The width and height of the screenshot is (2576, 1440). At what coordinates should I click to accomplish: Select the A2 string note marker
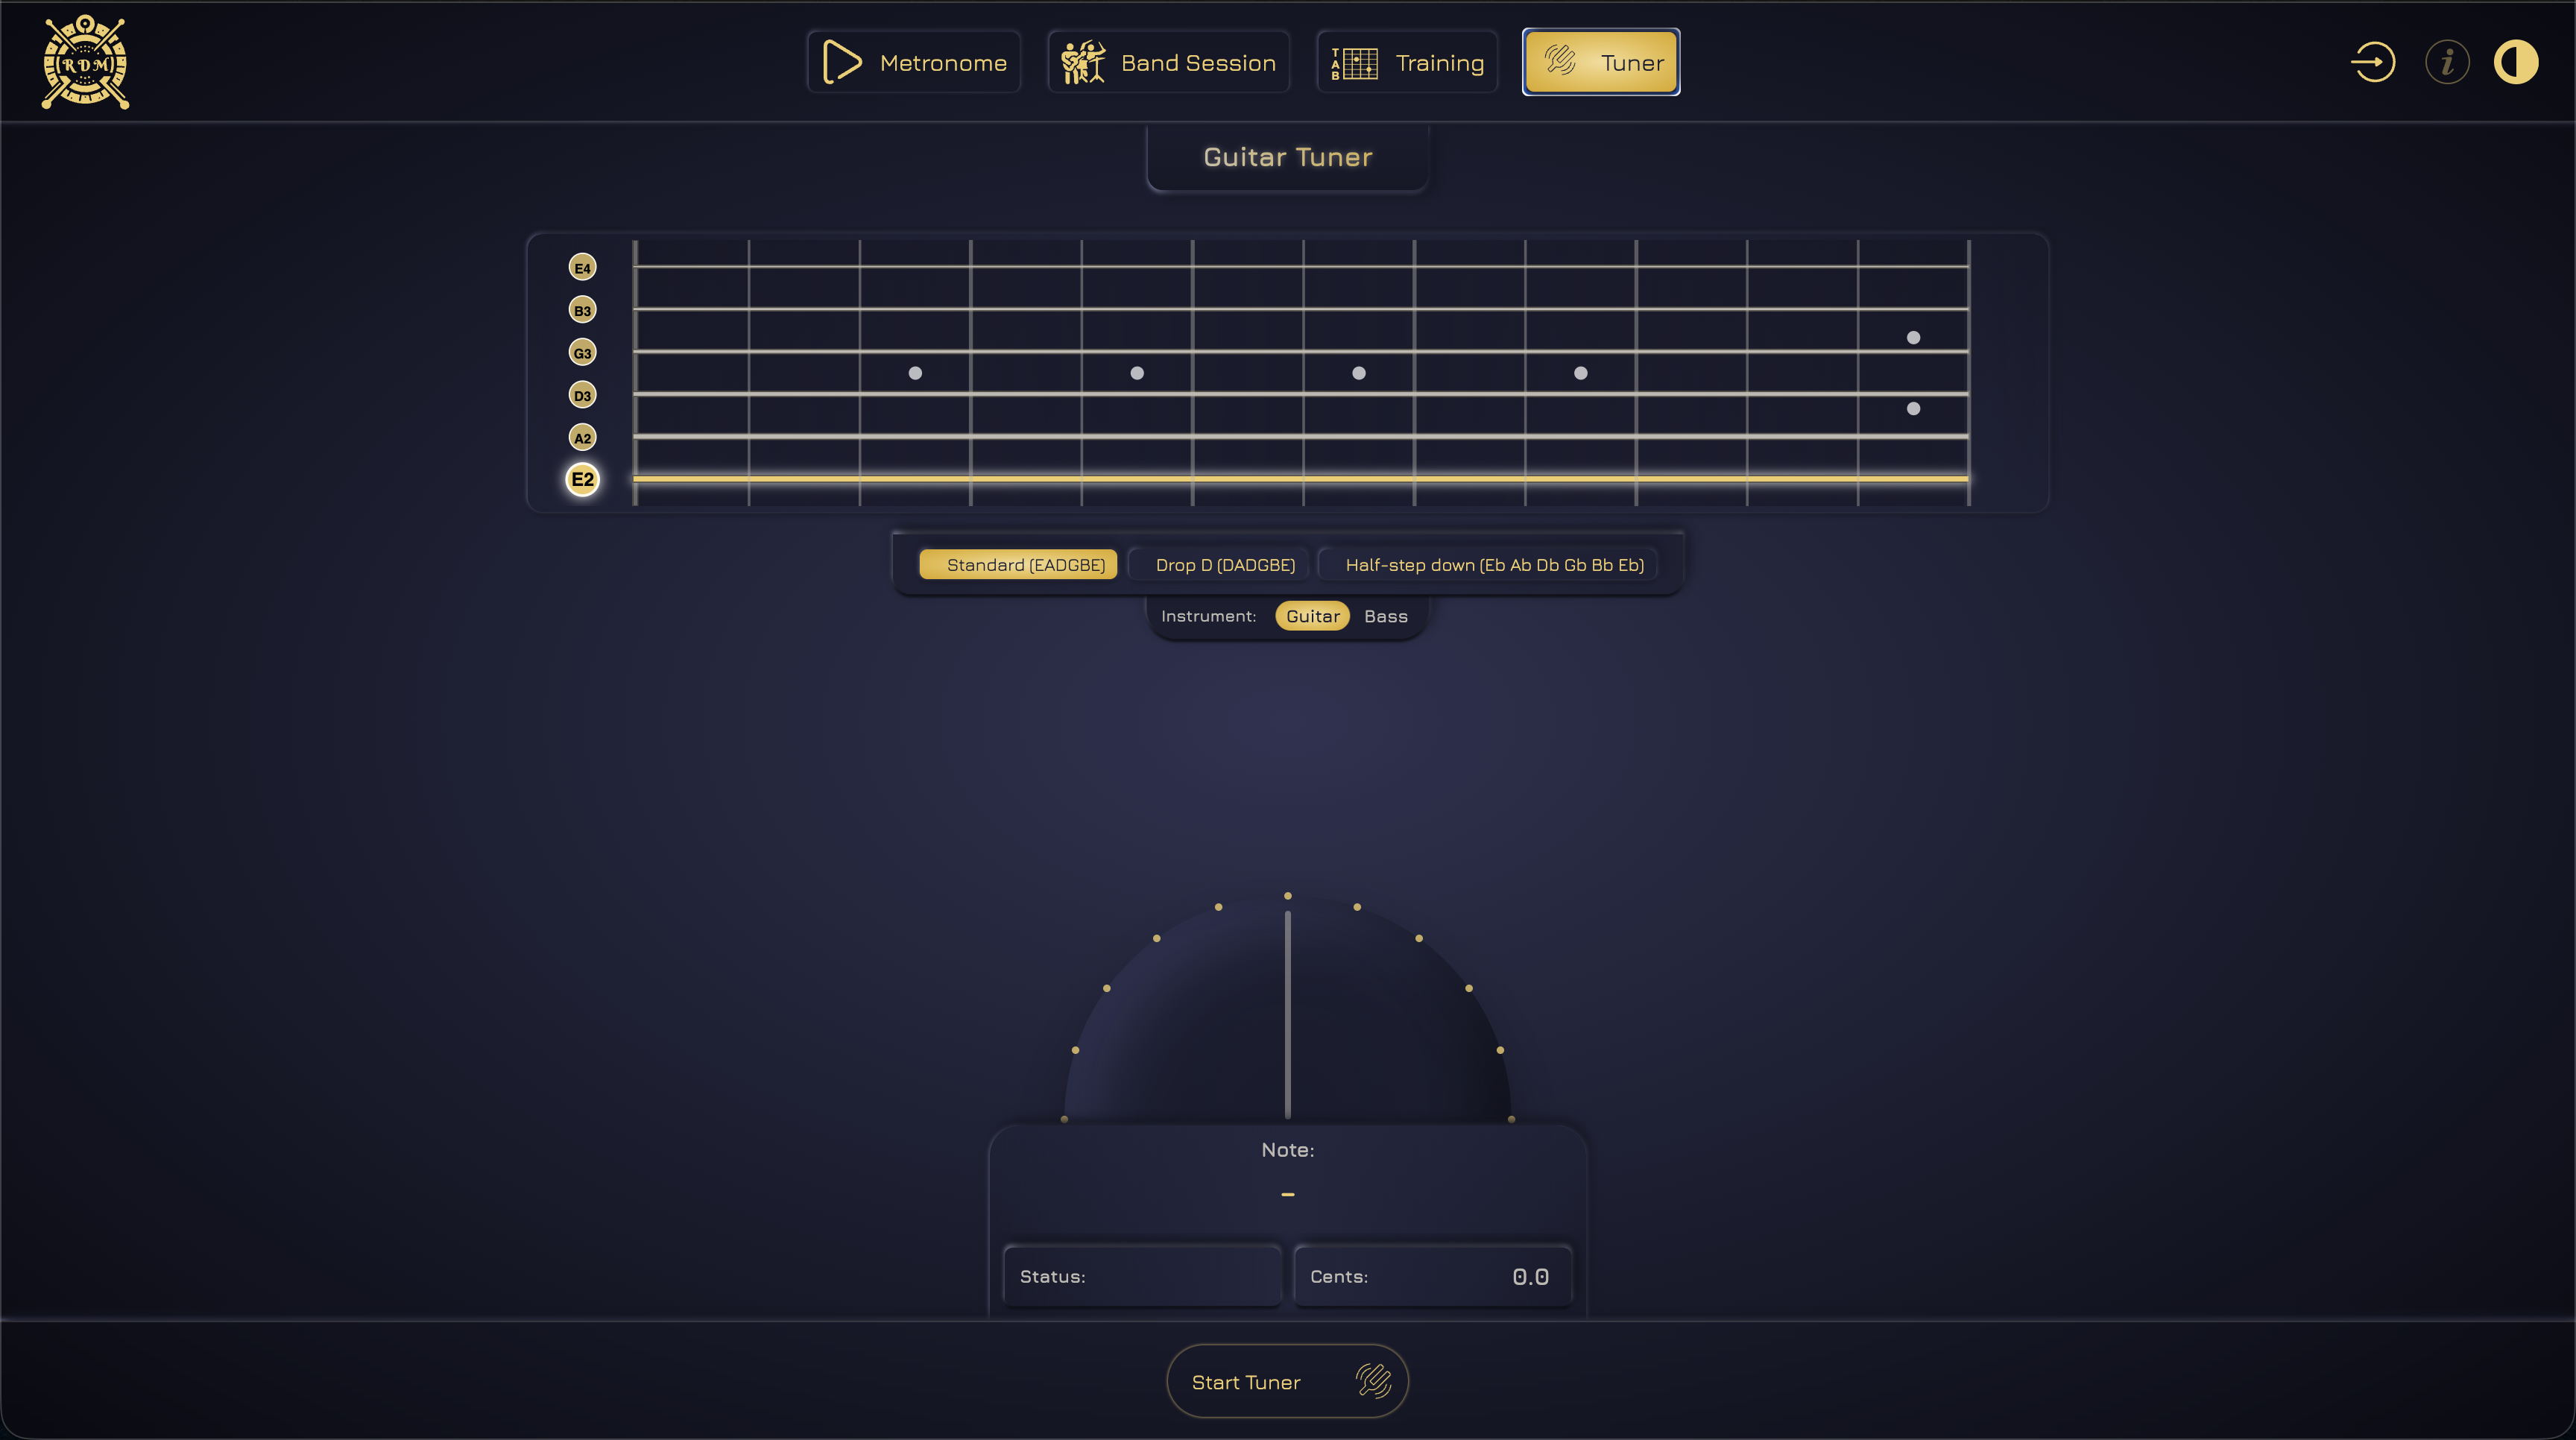click(x=582, y=437)
